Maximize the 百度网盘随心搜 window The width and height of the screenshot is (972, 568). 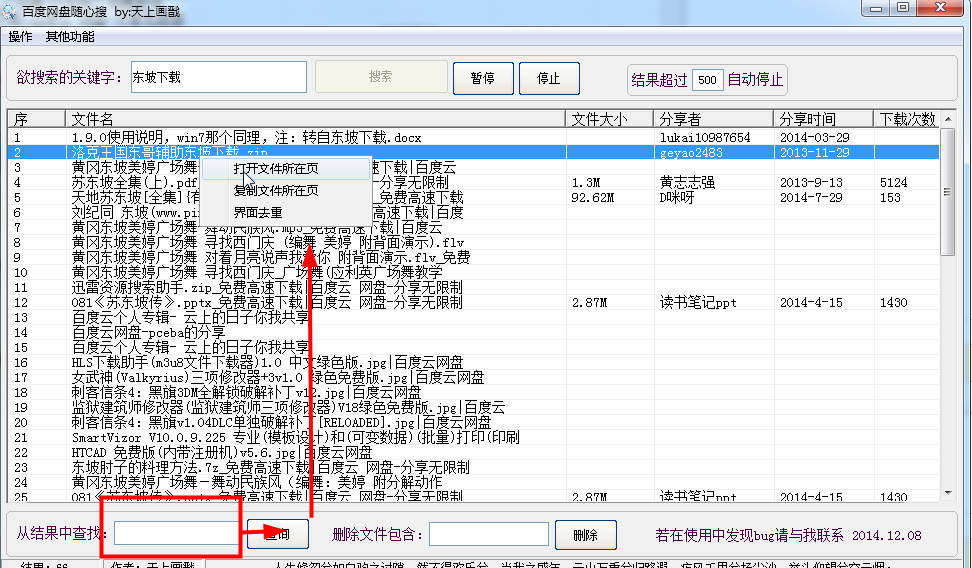pyautogui.click(x=903, y=8)
